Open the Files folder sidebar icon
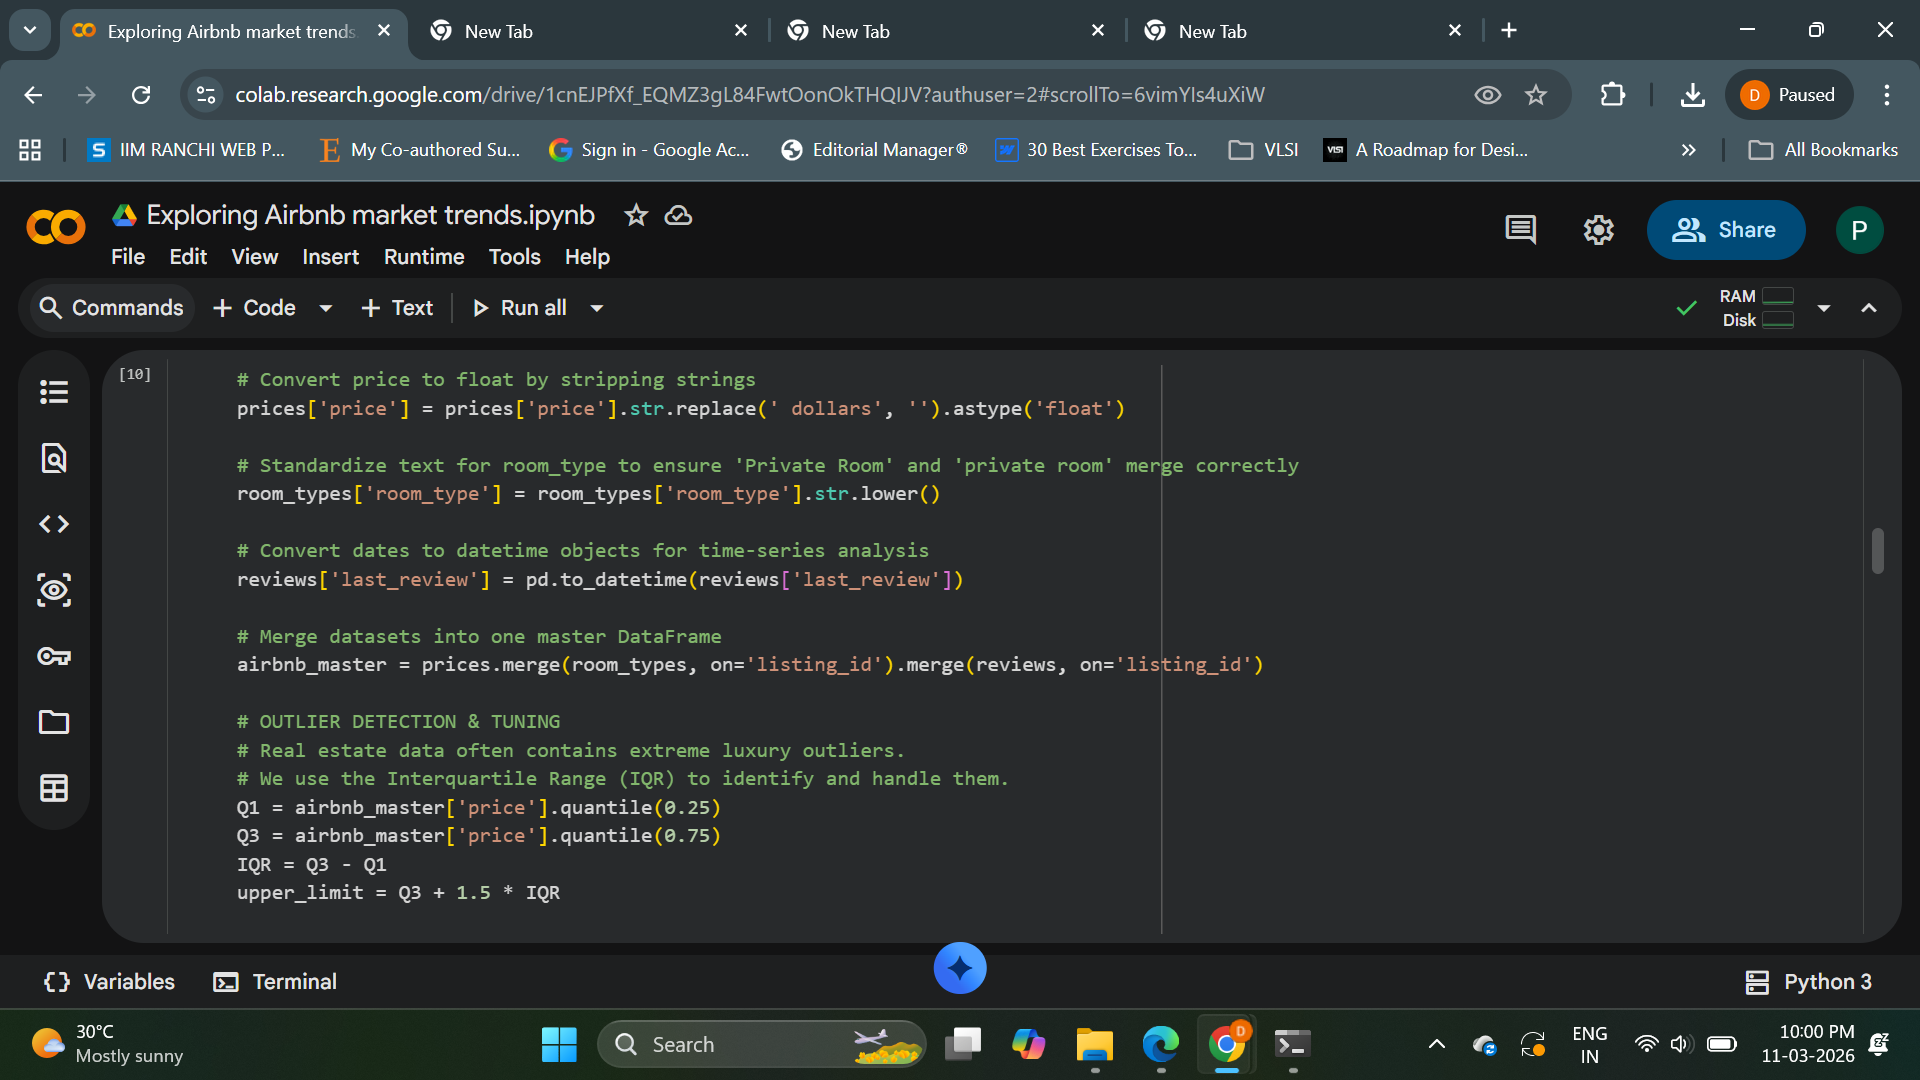Viewport: 1920px width, 1080px height. click(54, 722)
